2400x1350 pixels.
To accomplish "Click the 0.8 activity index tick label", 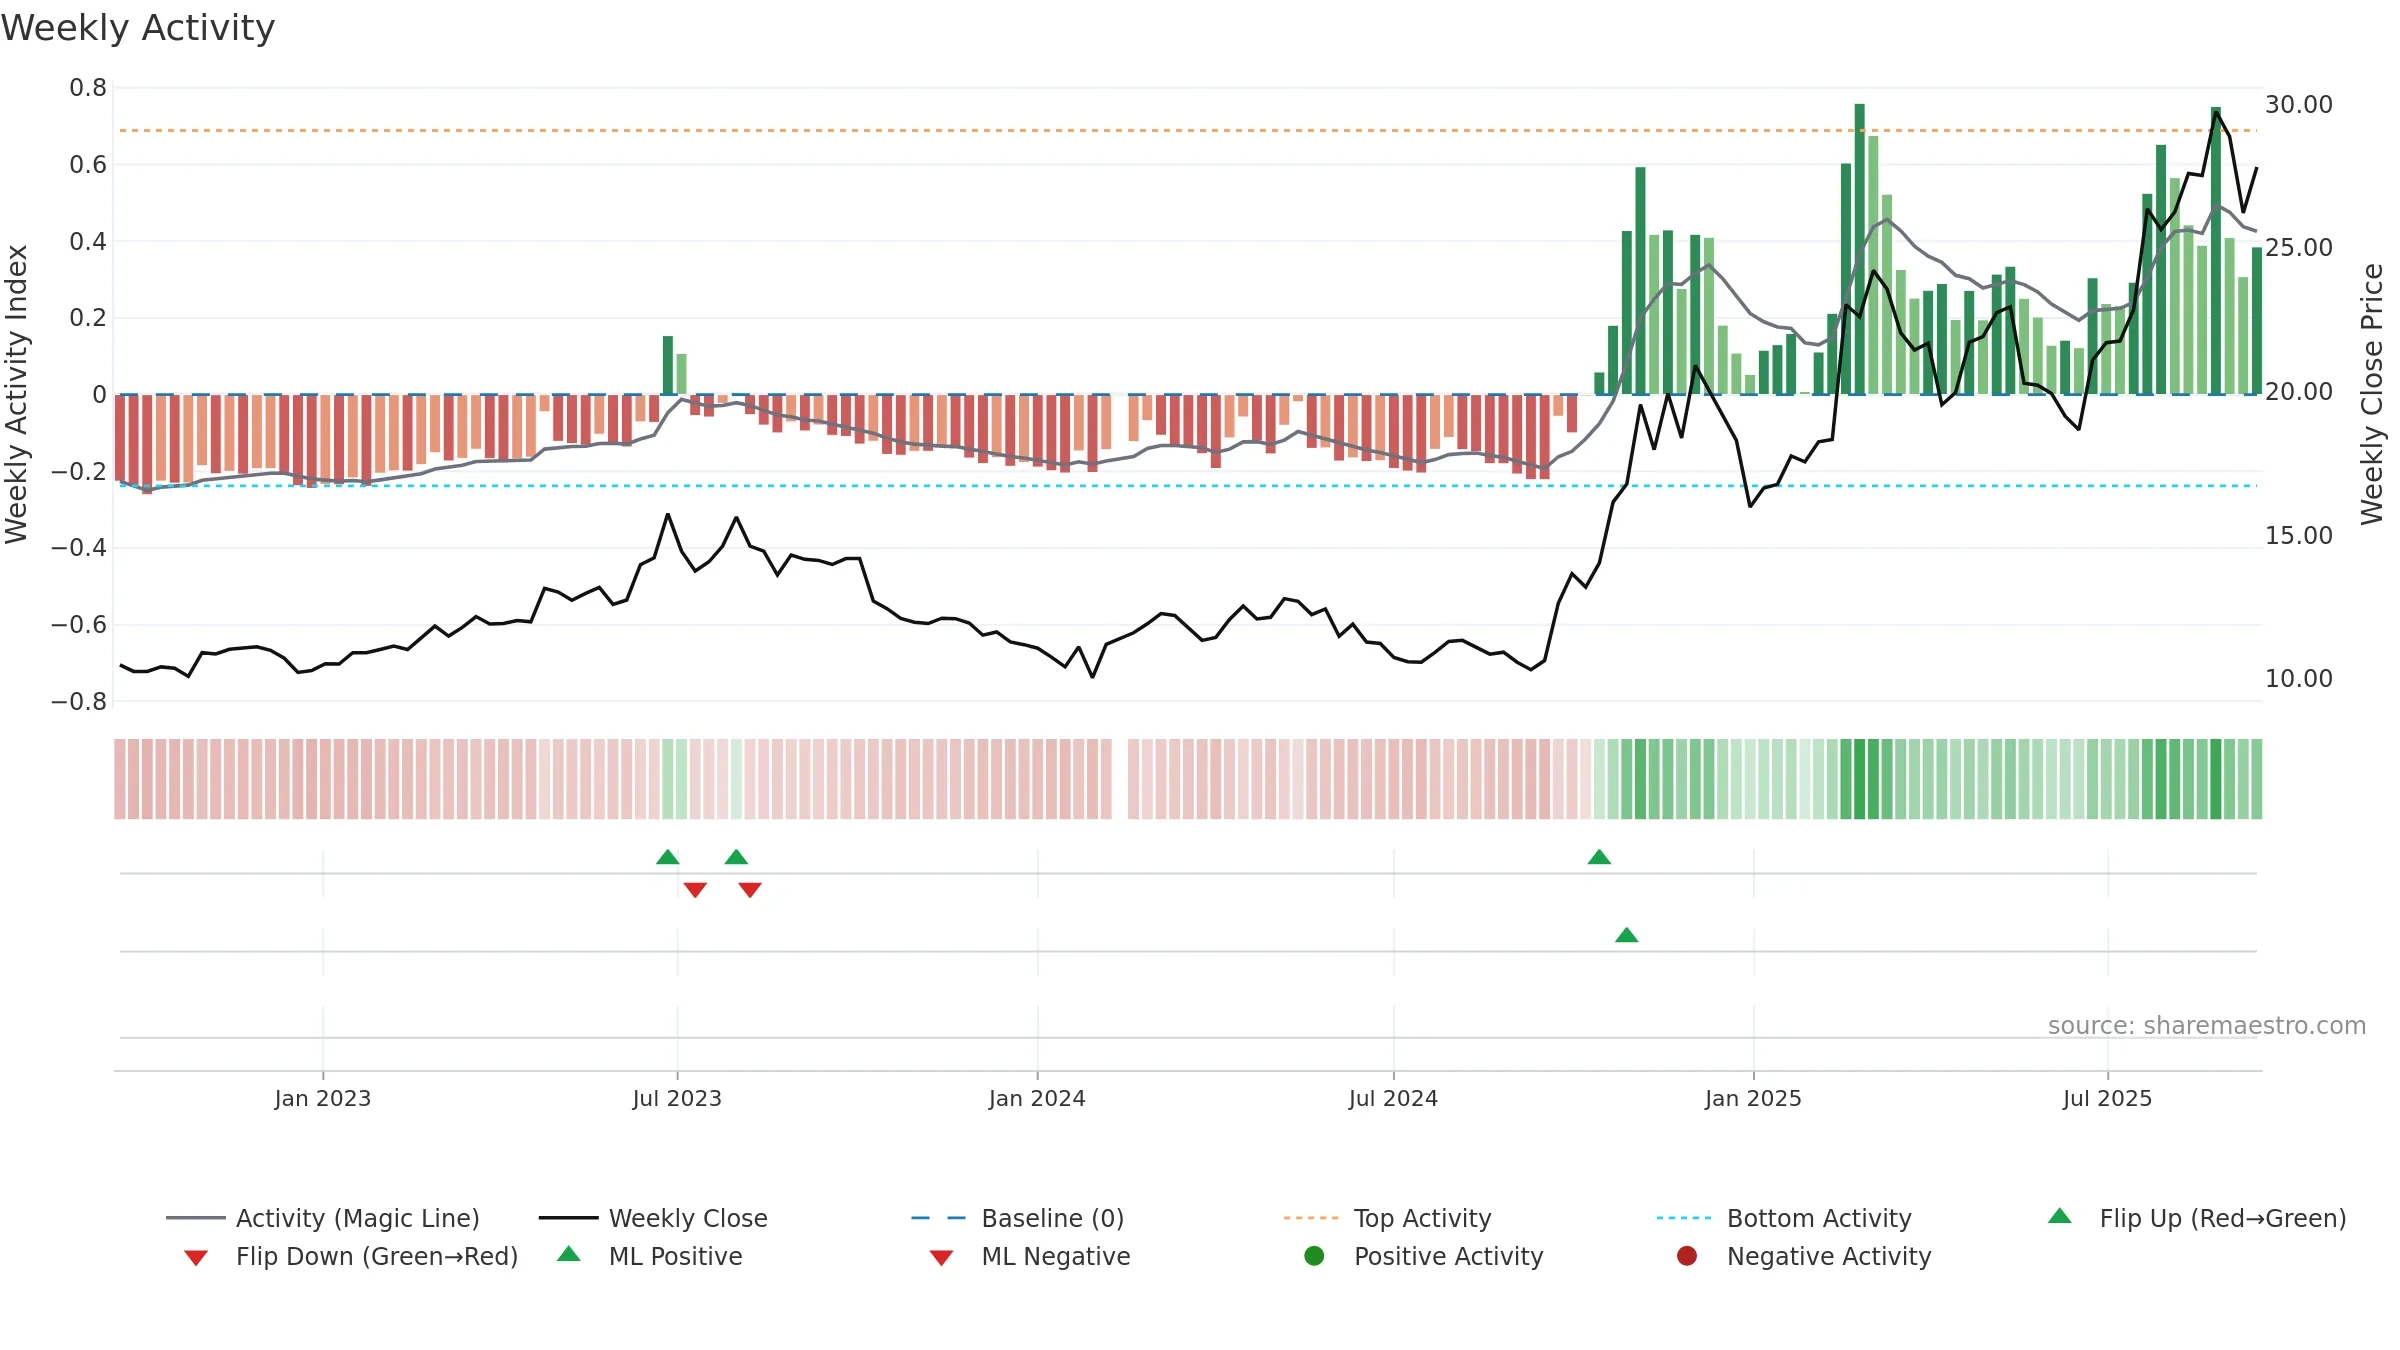I will tap(88, 88).
